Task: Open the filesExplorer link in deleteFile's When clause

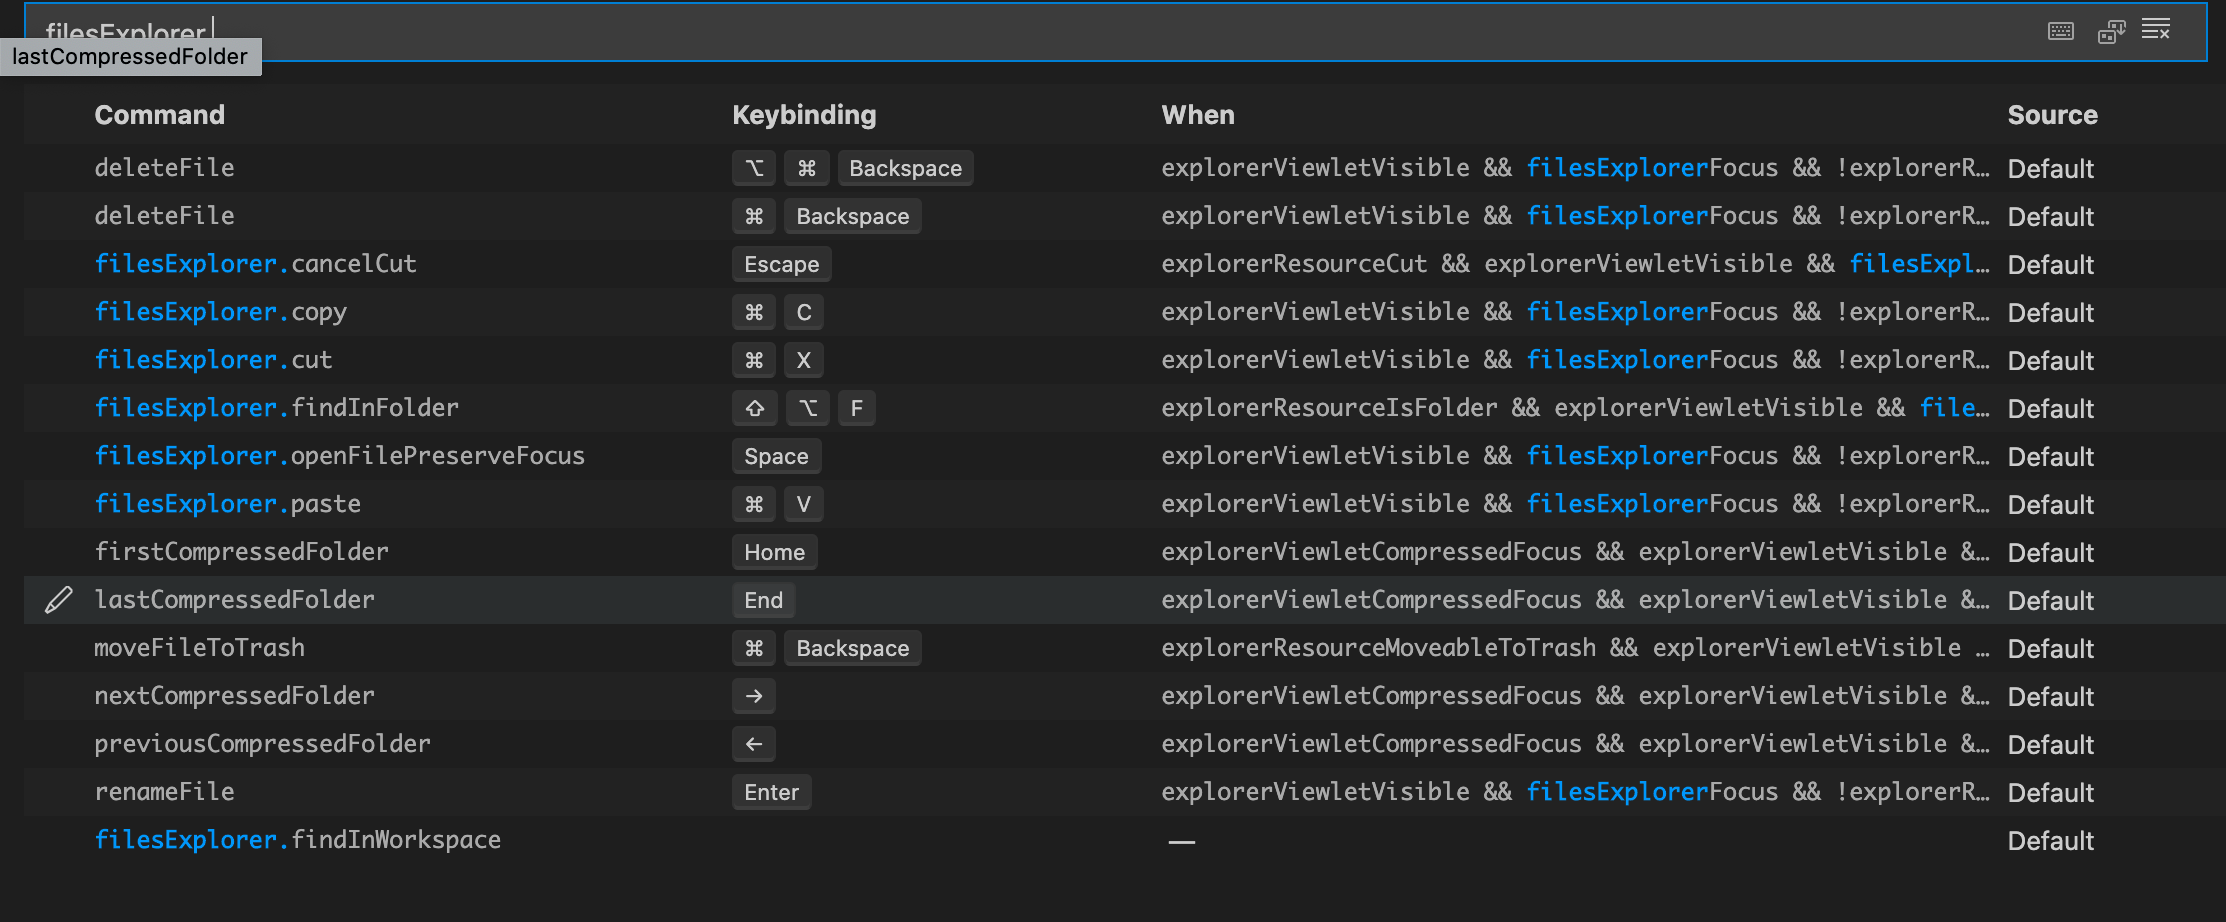Action: [x=1616, y=167]
